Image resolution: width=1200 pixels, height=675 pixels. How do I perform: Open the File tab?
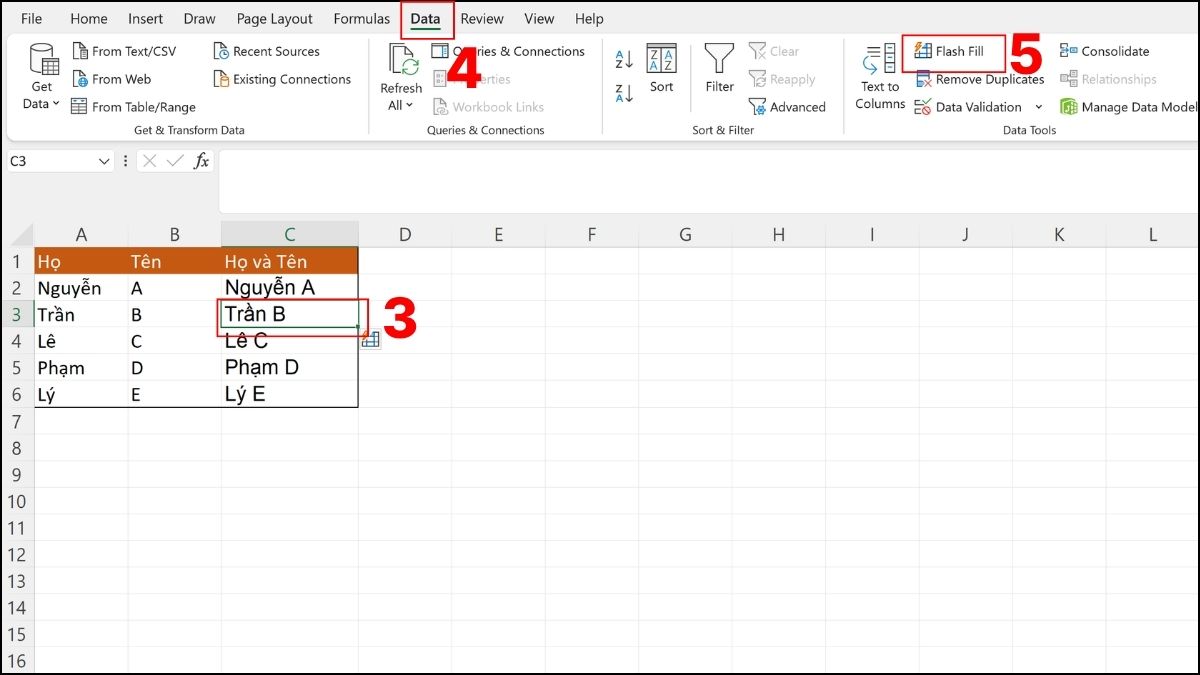pos(31,19)
